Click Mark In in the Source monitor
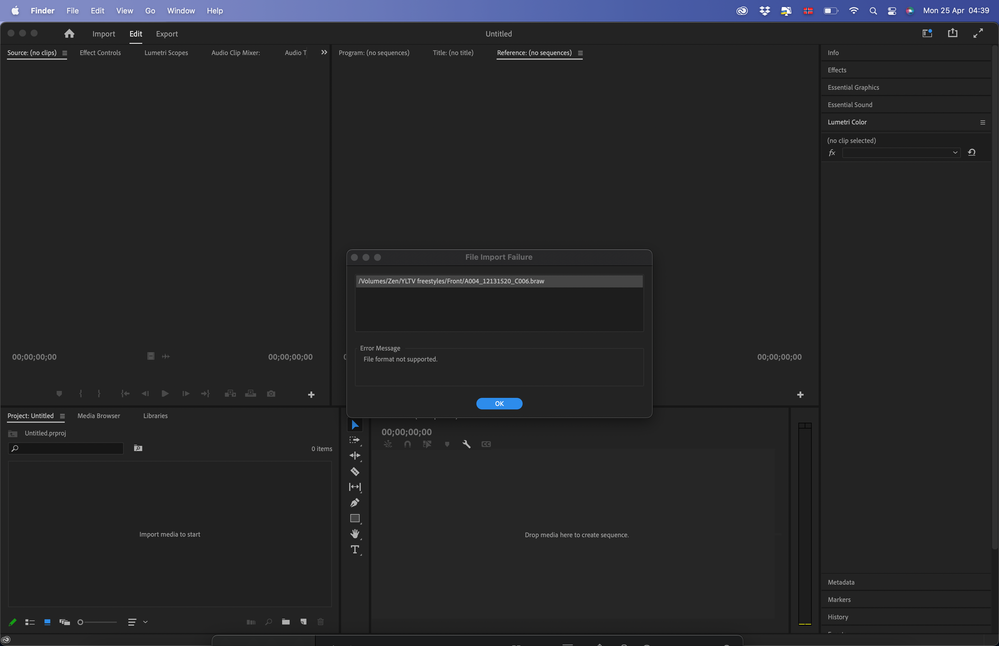This screenshot has height=646, width=999. coord(80,394)
